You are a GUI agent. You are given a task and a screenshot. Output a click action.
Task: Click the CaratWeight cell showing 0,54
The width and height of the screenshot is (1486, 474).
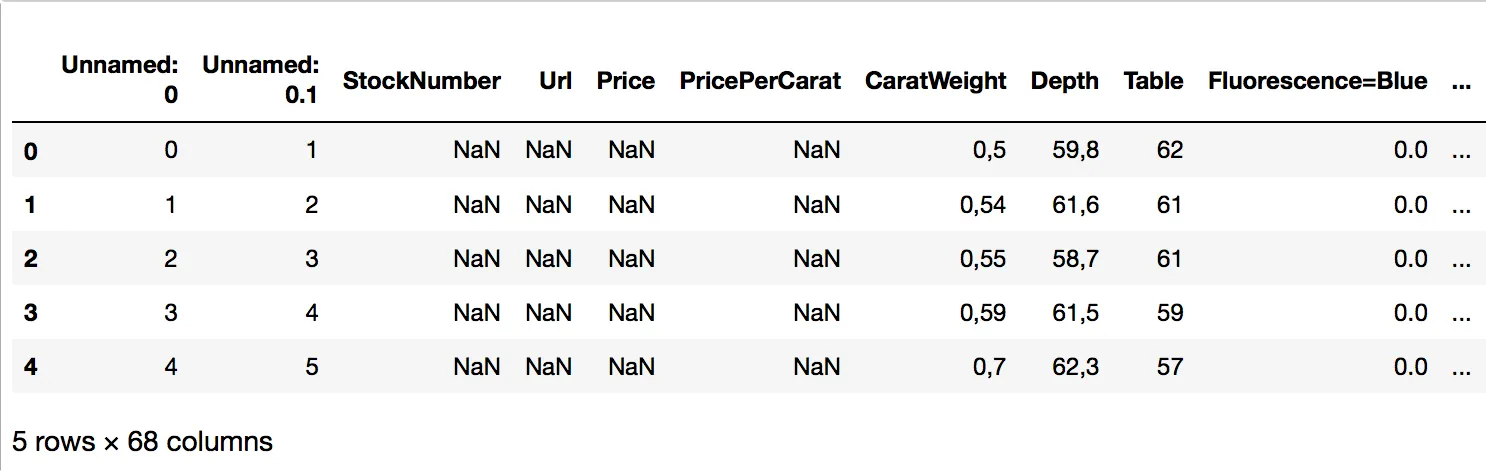[982, 205]
